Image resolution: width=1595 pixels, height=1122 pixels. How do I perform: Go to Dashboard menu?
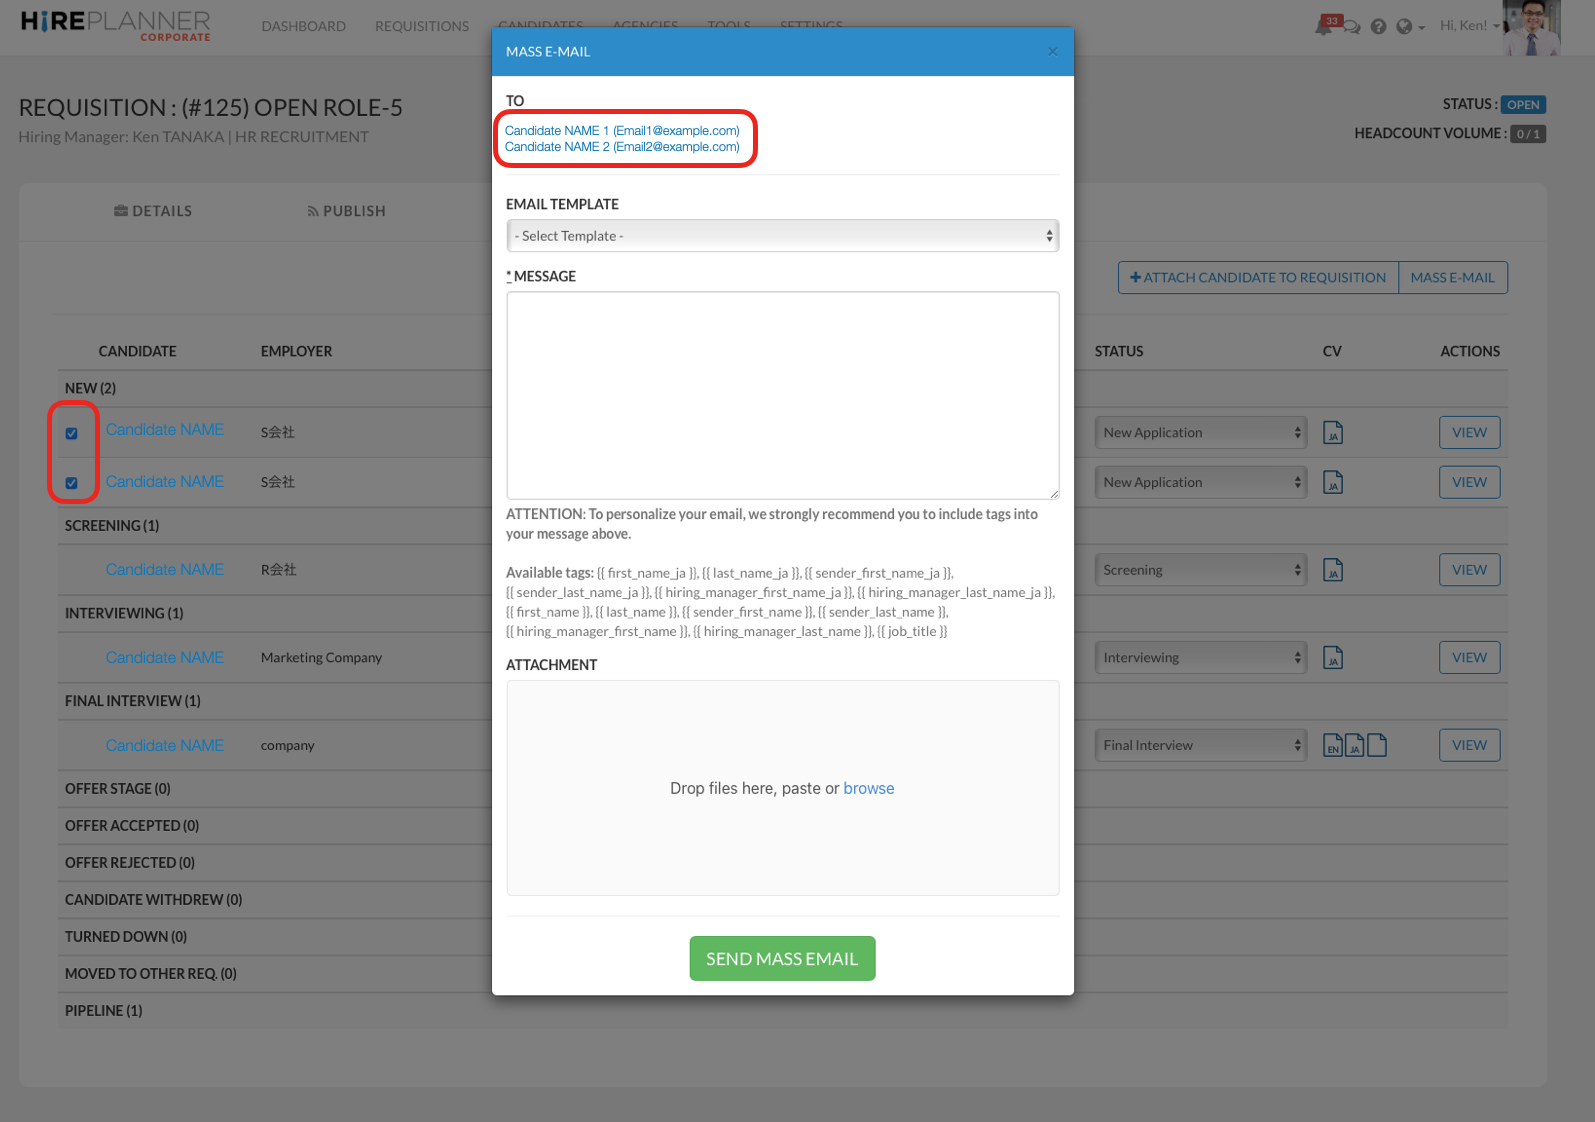click(x=304, y=26)
